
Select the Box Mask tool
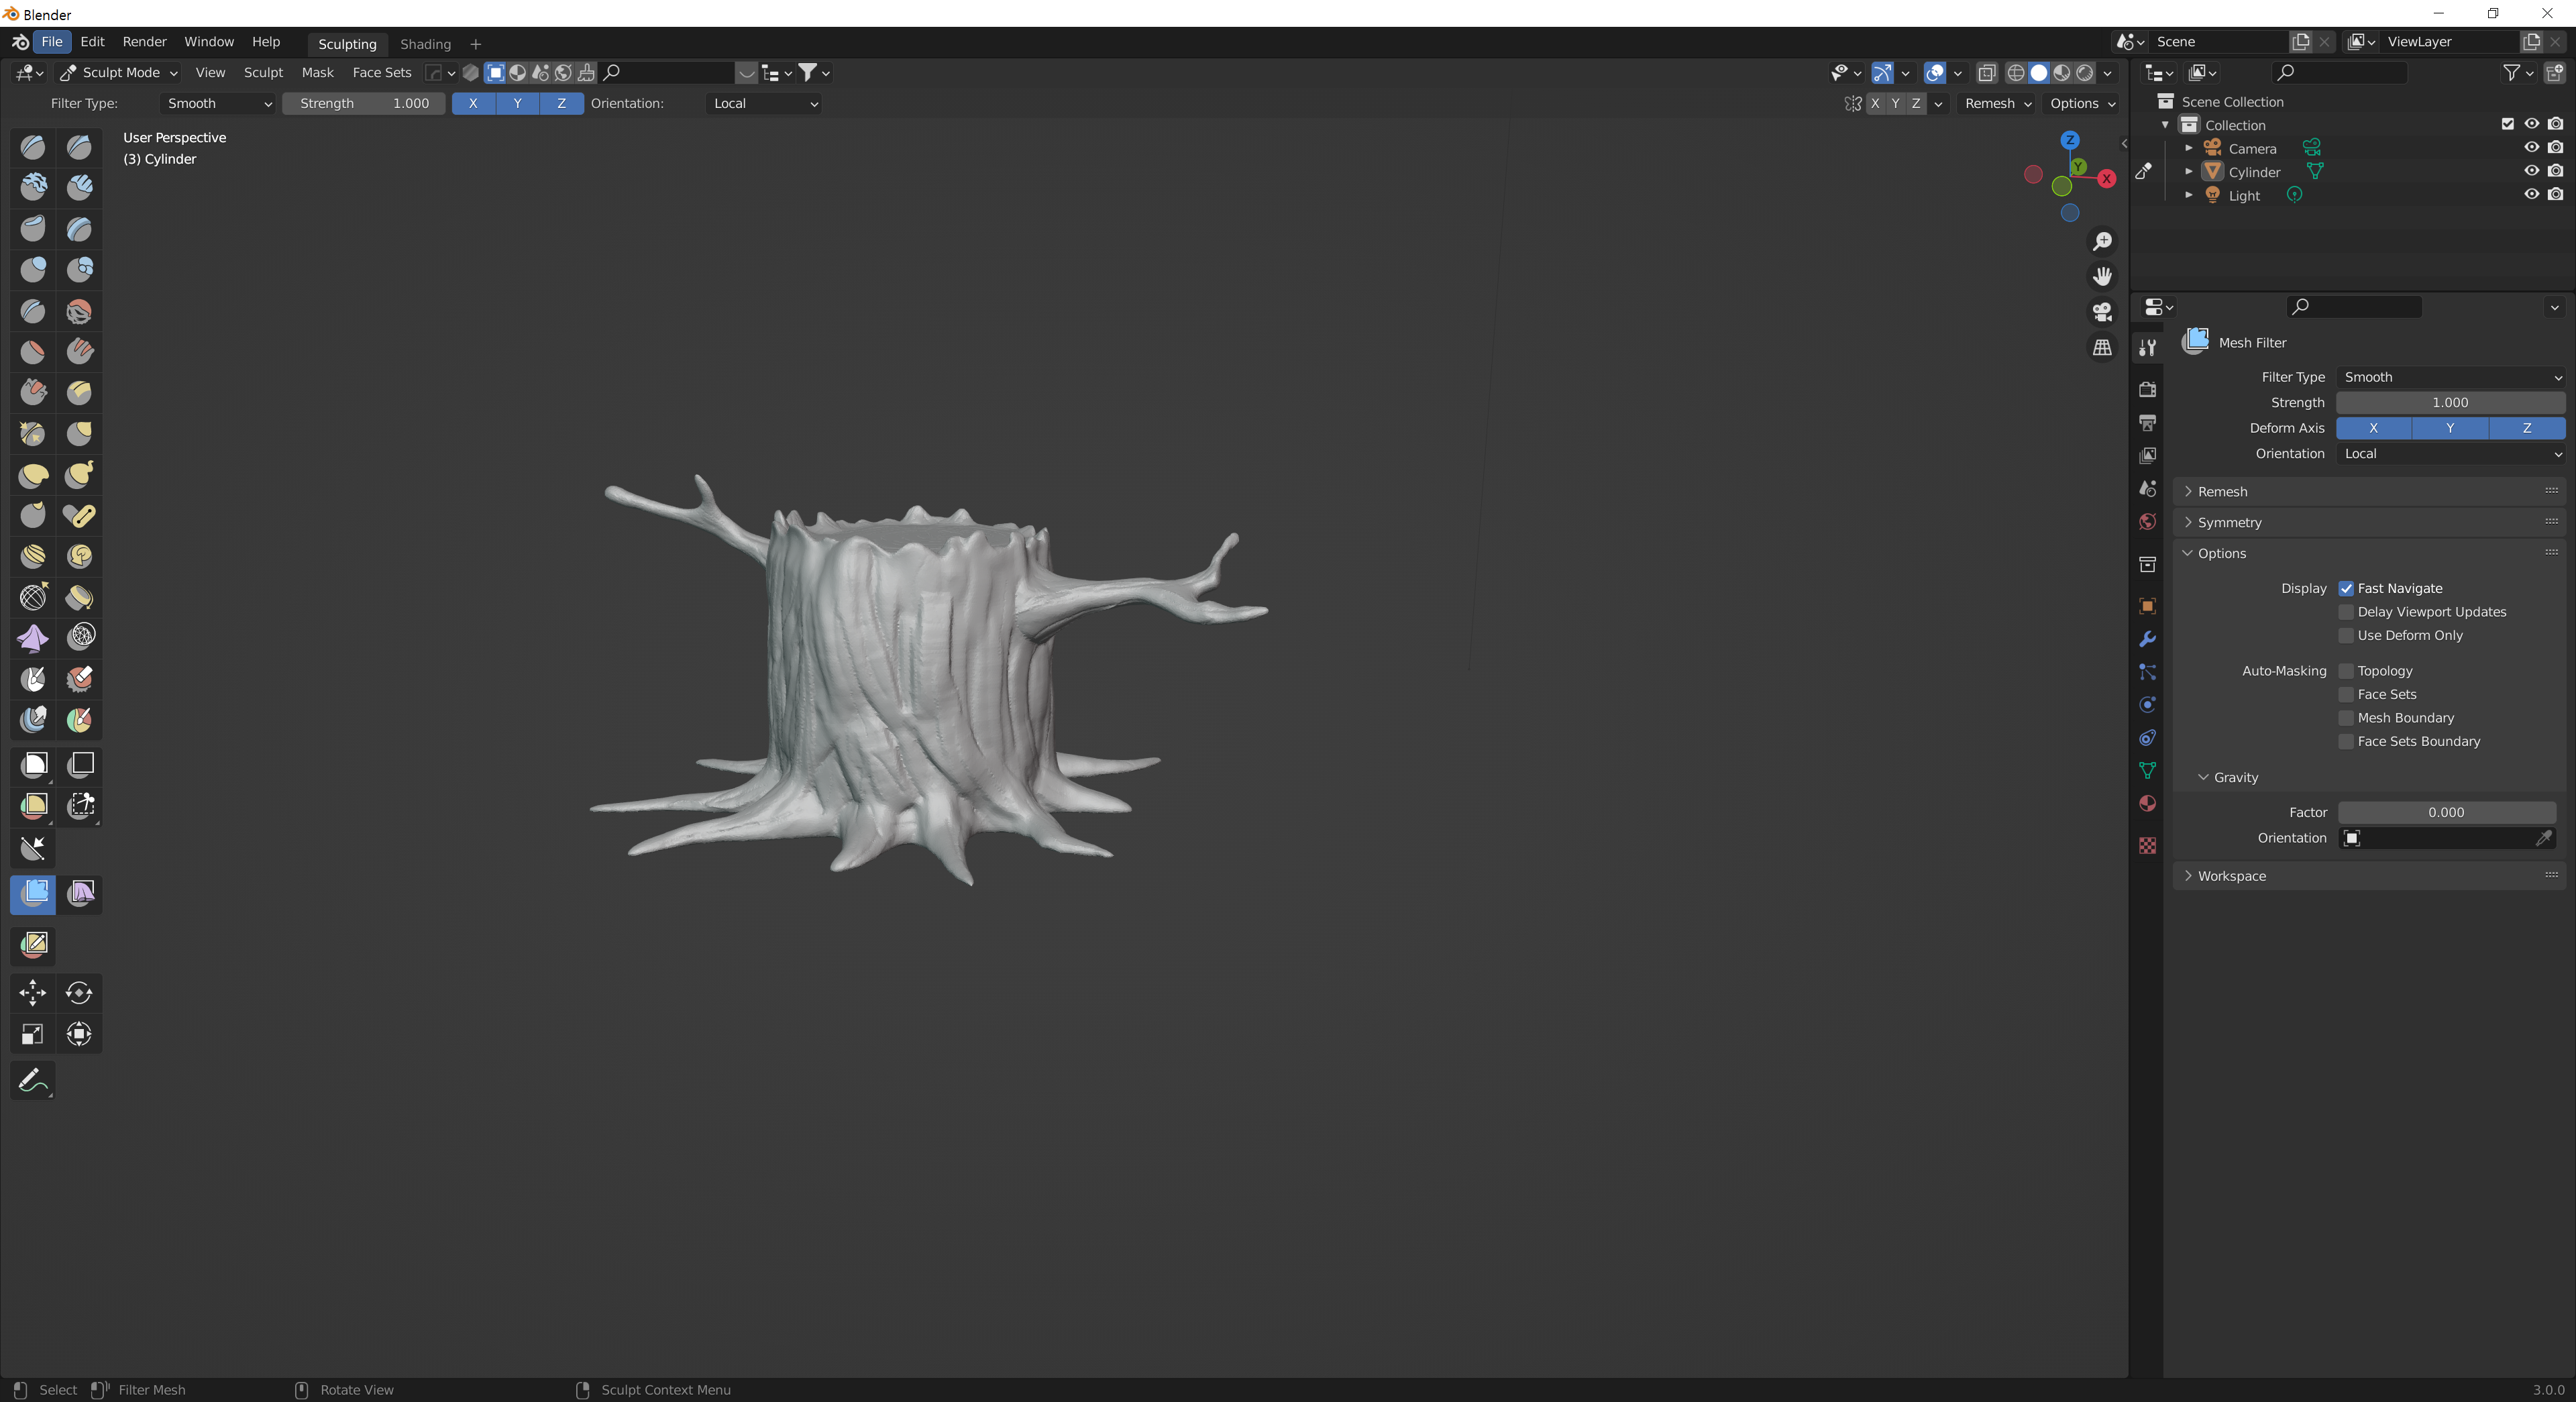[34, 765]
